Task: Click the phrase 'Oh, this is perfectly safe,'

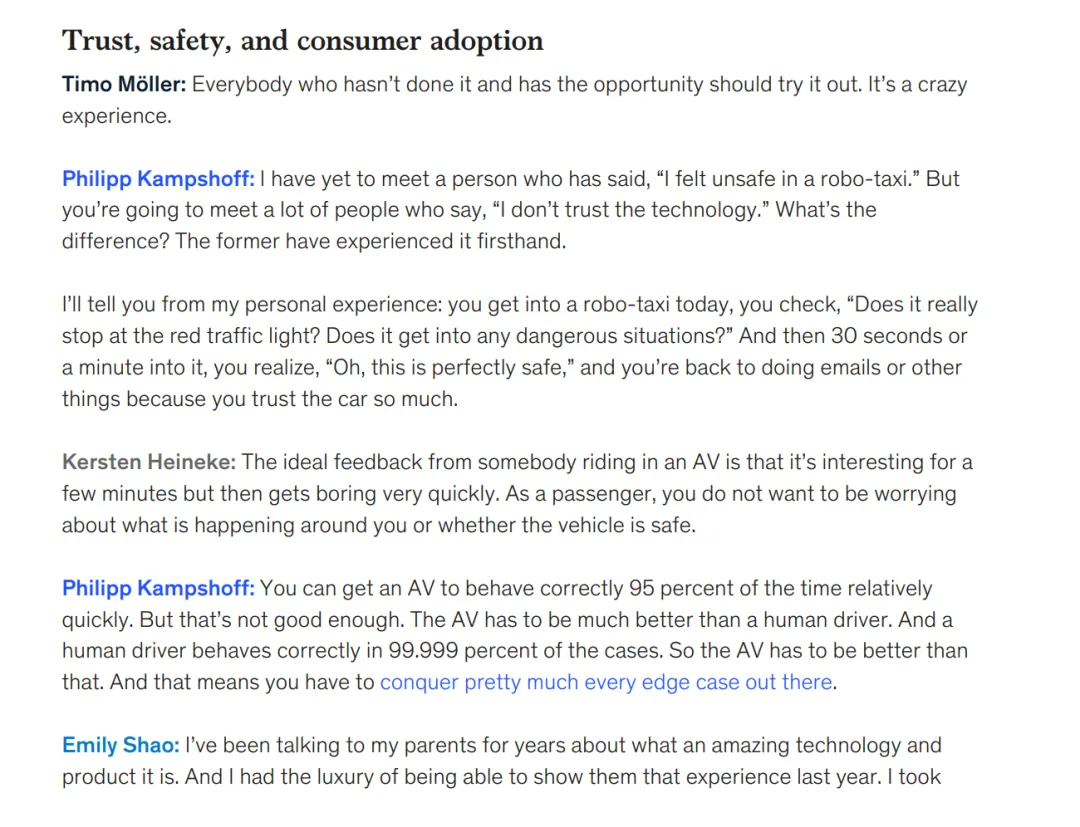Action: click(450, 368)
